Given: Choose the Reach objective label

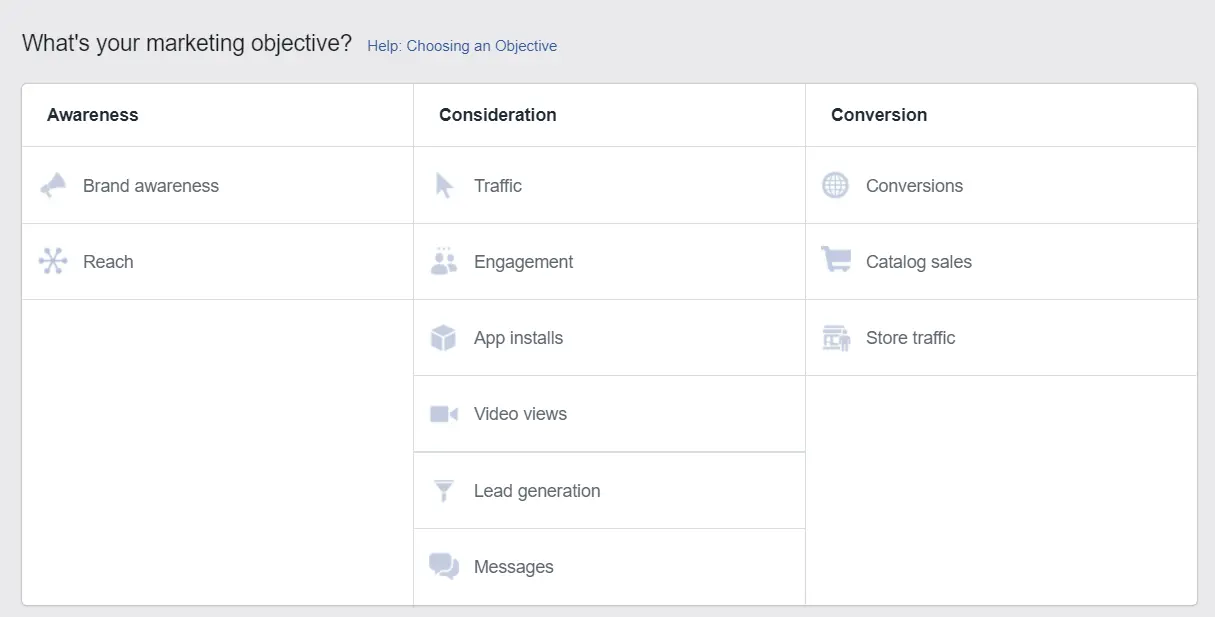Looking at the screenshot, I should (108, 262).
